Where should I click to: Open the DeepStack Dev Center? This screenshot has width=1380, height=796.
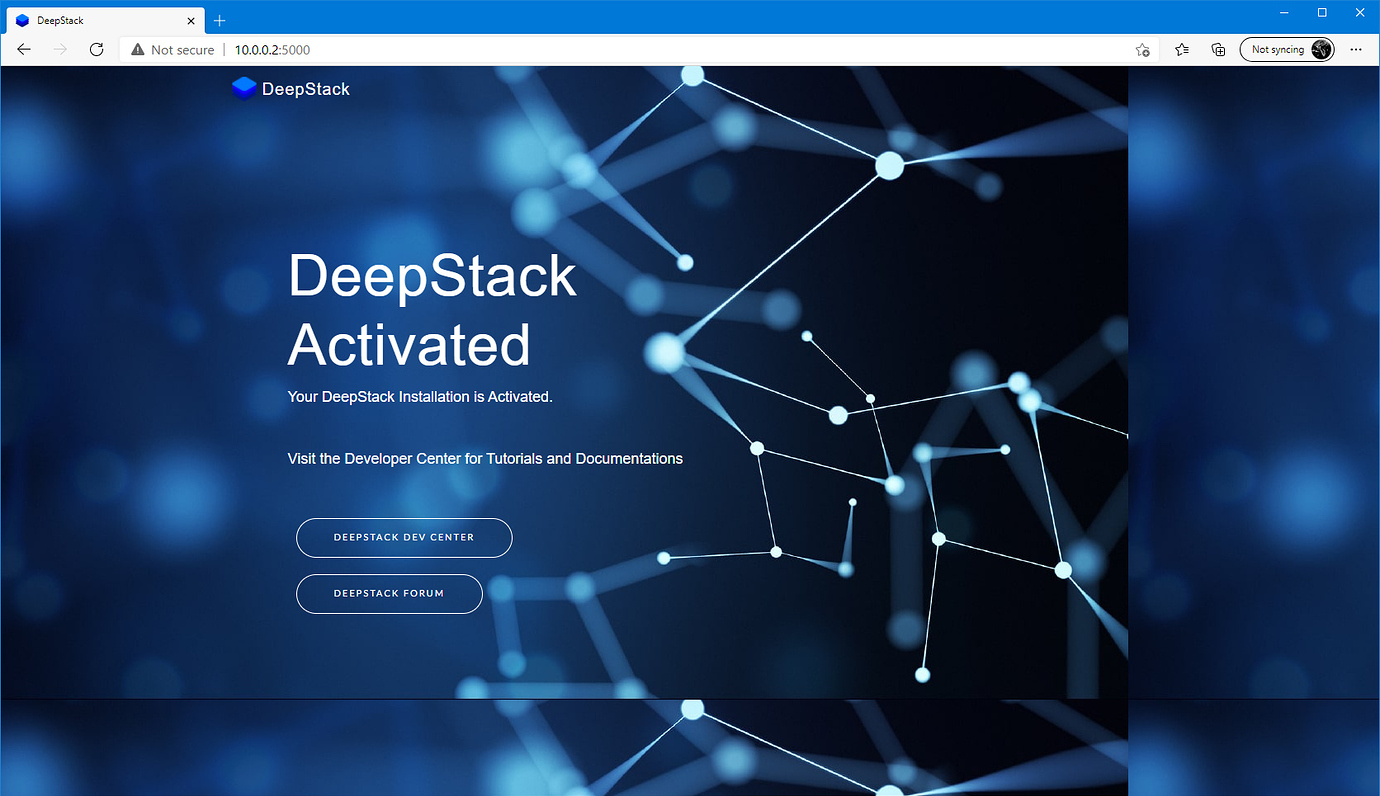click(x=403, y=537)
